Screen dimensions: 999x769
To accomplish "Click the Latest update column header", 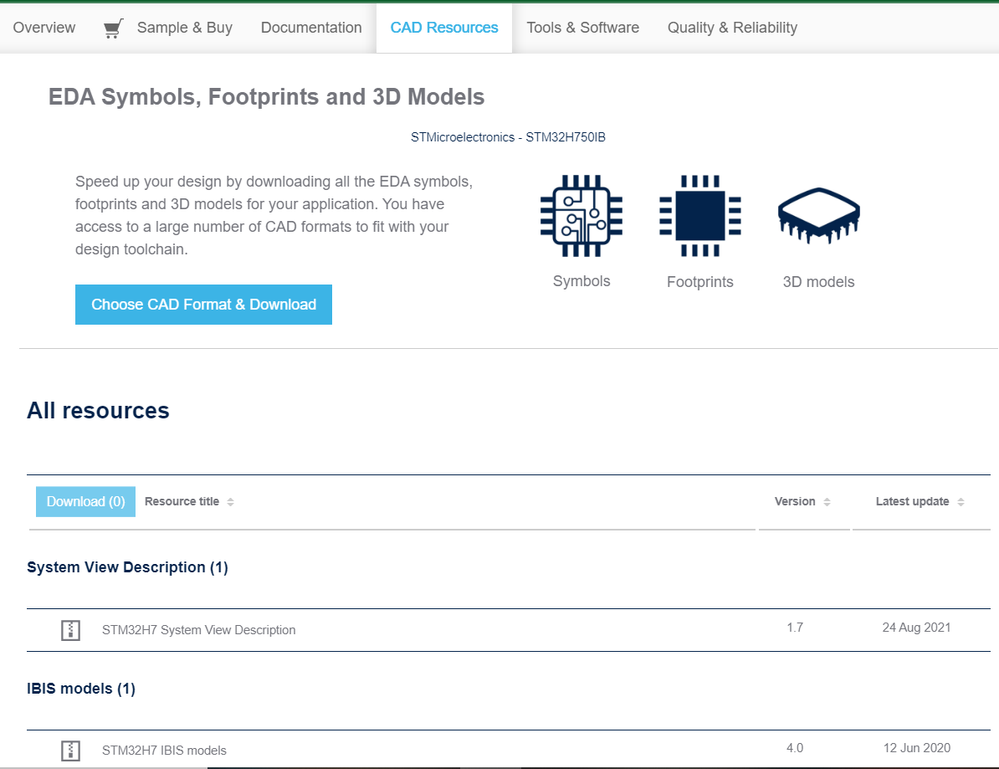I will 912,501.
